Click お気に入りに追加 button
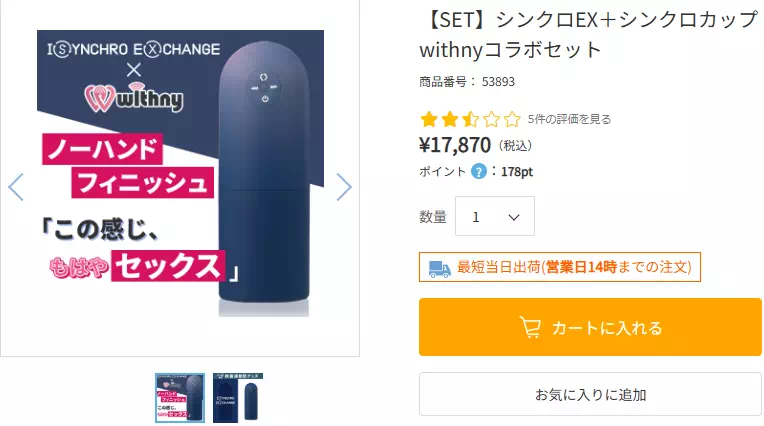 point(590,394)
